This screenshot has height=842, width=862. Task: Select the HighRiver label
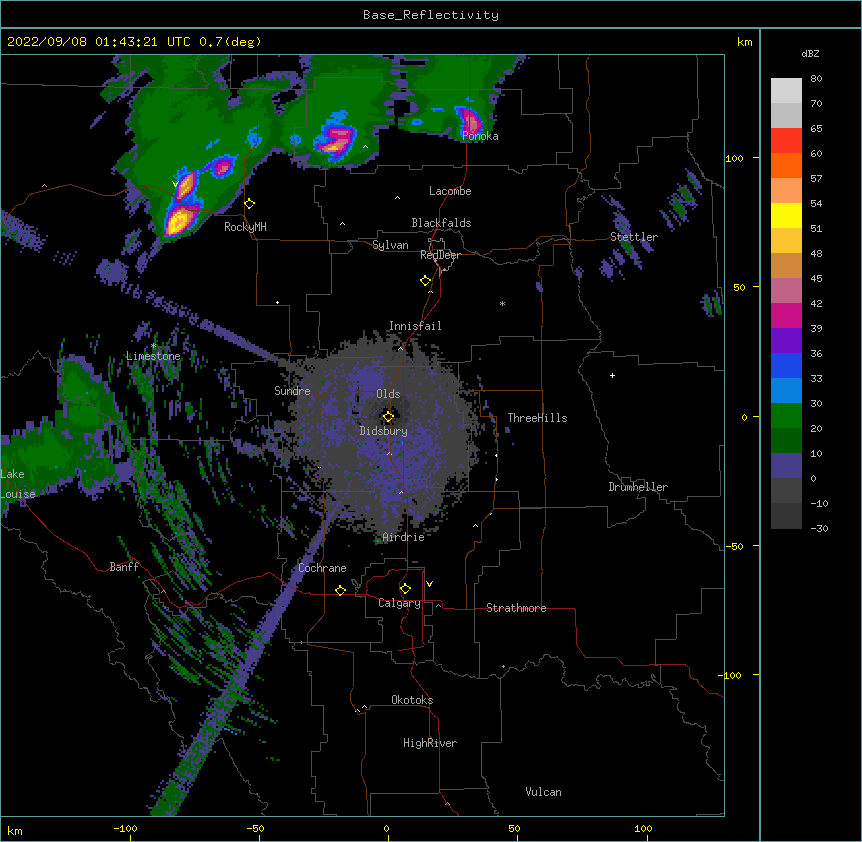tap(430, 743)
